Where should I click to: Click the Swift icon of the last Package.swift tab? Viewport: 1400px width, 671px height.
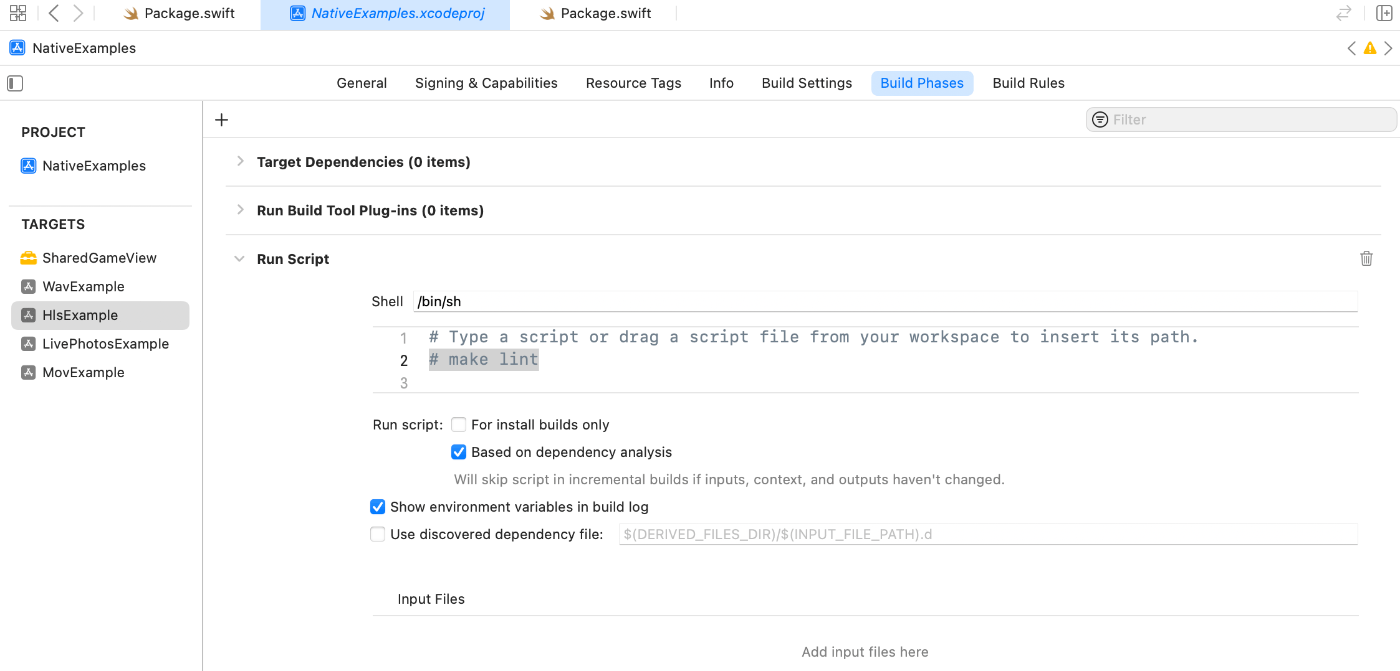tap(546, 14)
